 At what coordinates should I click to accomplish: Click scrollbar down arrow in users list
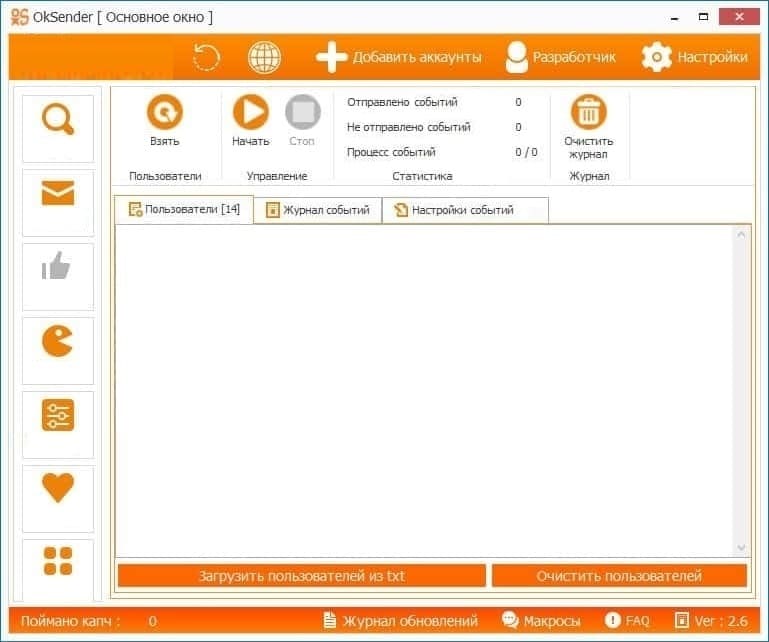coord(741,547)
